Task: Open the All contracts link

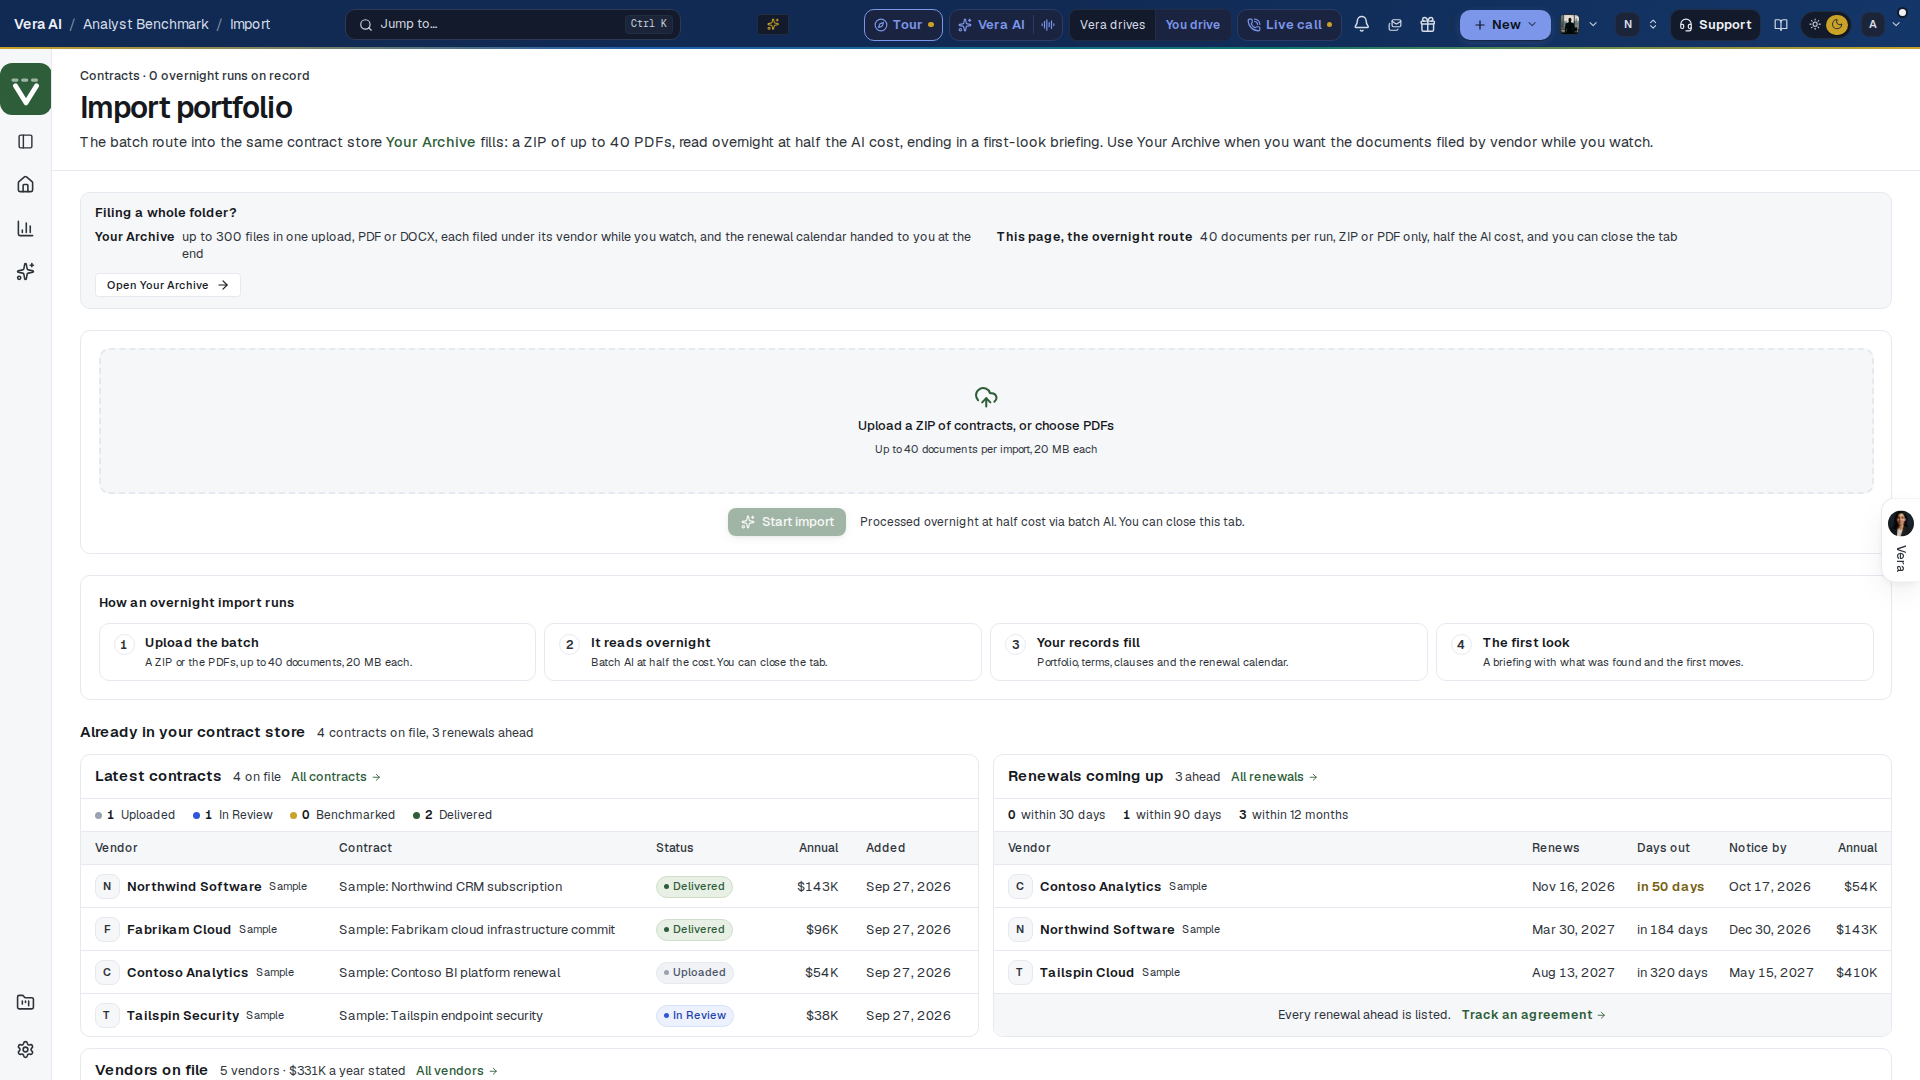Action: (336, 777)
